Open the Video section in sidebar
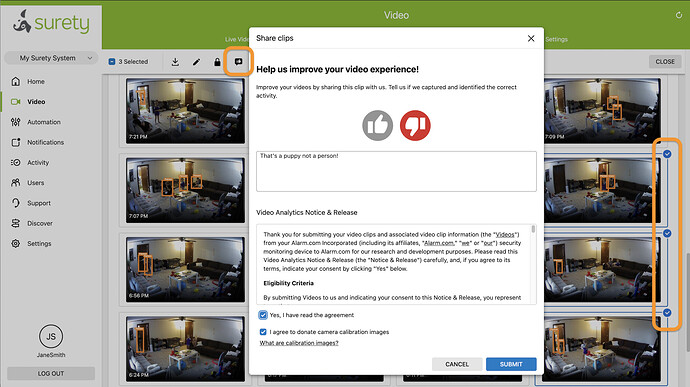 (x=36, y=102)
